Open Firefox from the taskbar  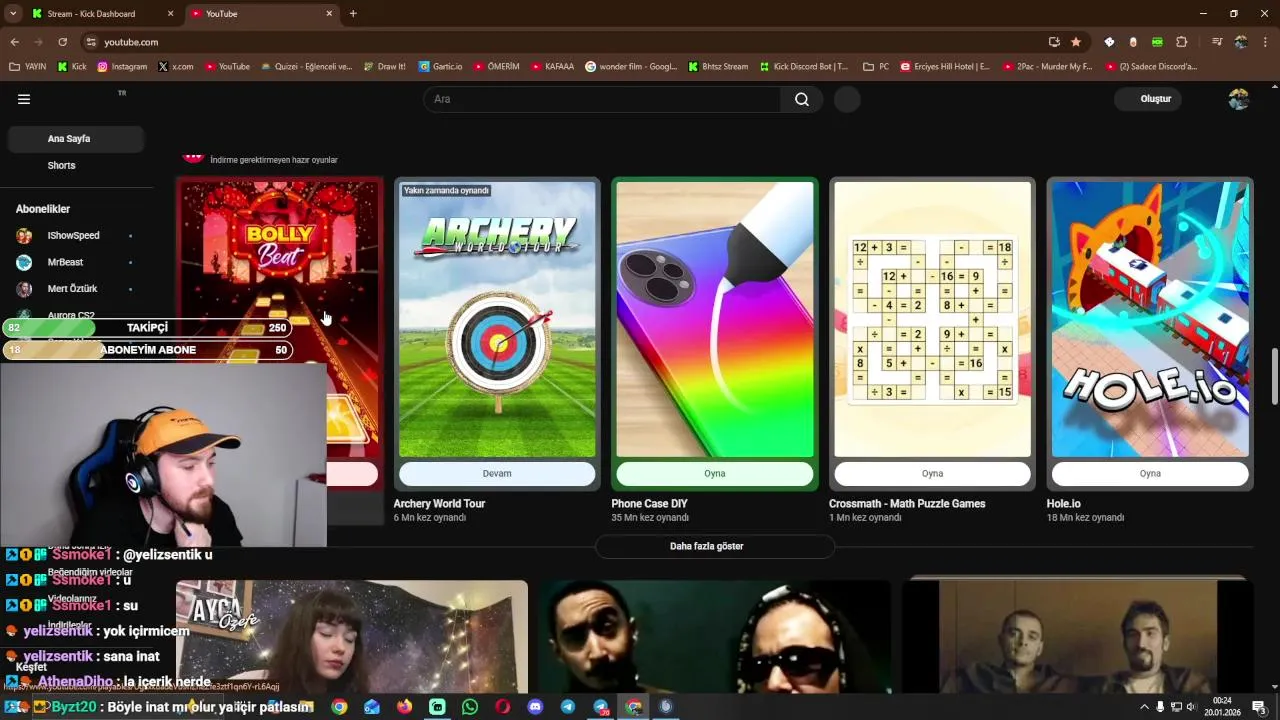pyautogui.click(x=404, y=707)
